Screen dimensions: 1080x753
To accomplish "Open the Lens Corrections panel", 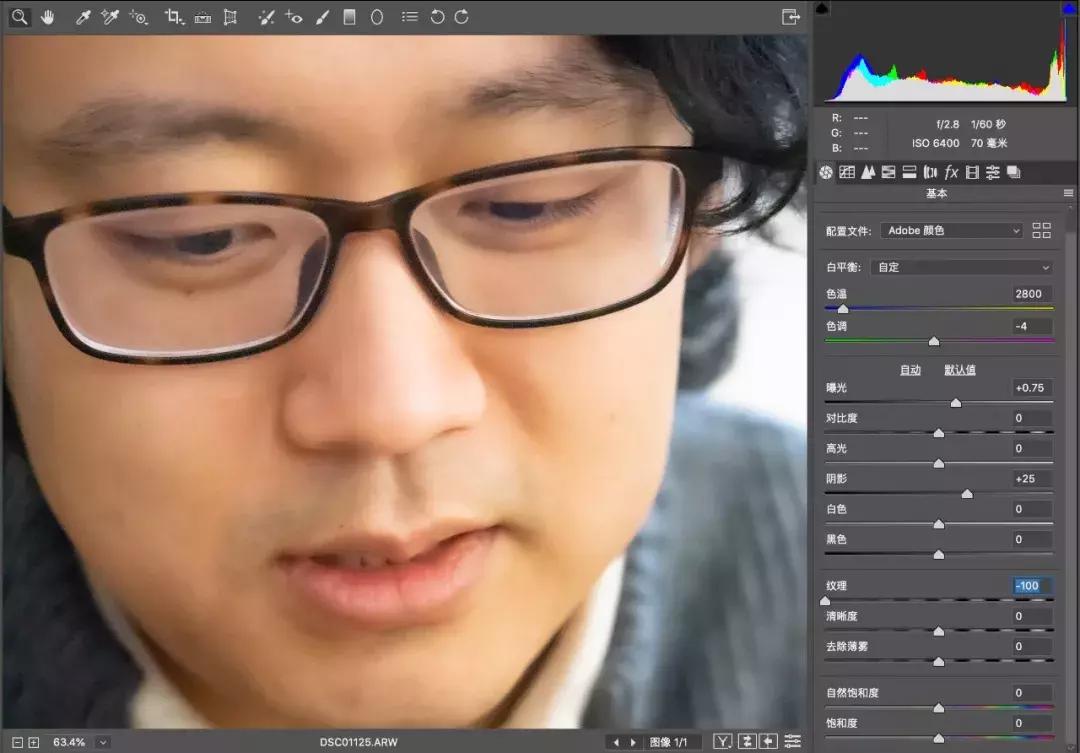I will pyautogui.click(x=930, y=172).
